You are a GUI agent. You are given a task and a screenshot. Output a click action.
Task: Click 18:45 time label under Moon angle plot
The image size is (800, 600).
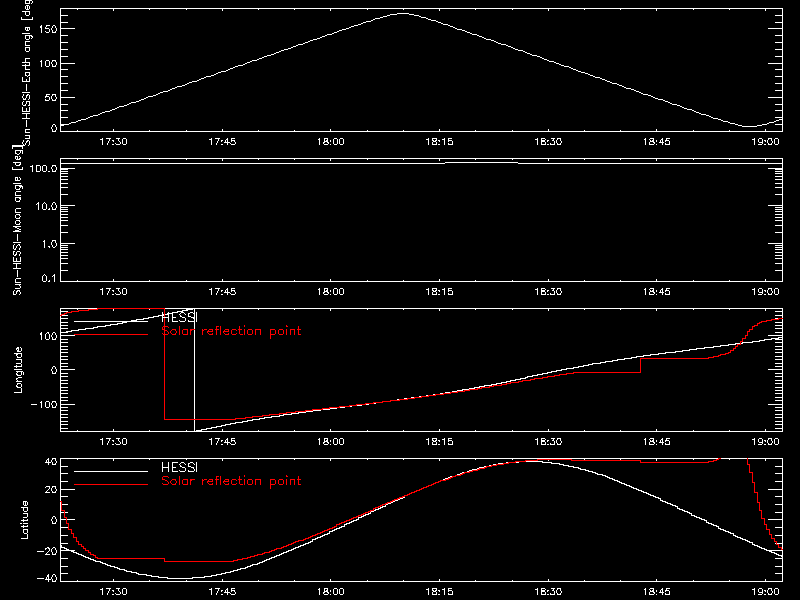(657, 291)
